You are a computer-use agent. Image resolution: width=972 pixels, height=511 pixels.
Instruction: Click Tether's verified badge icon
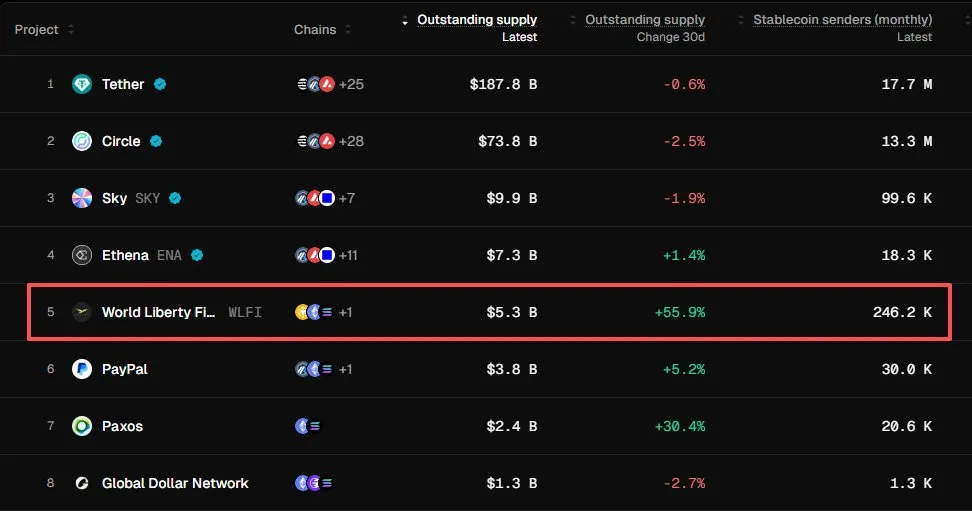coord(159,84)
